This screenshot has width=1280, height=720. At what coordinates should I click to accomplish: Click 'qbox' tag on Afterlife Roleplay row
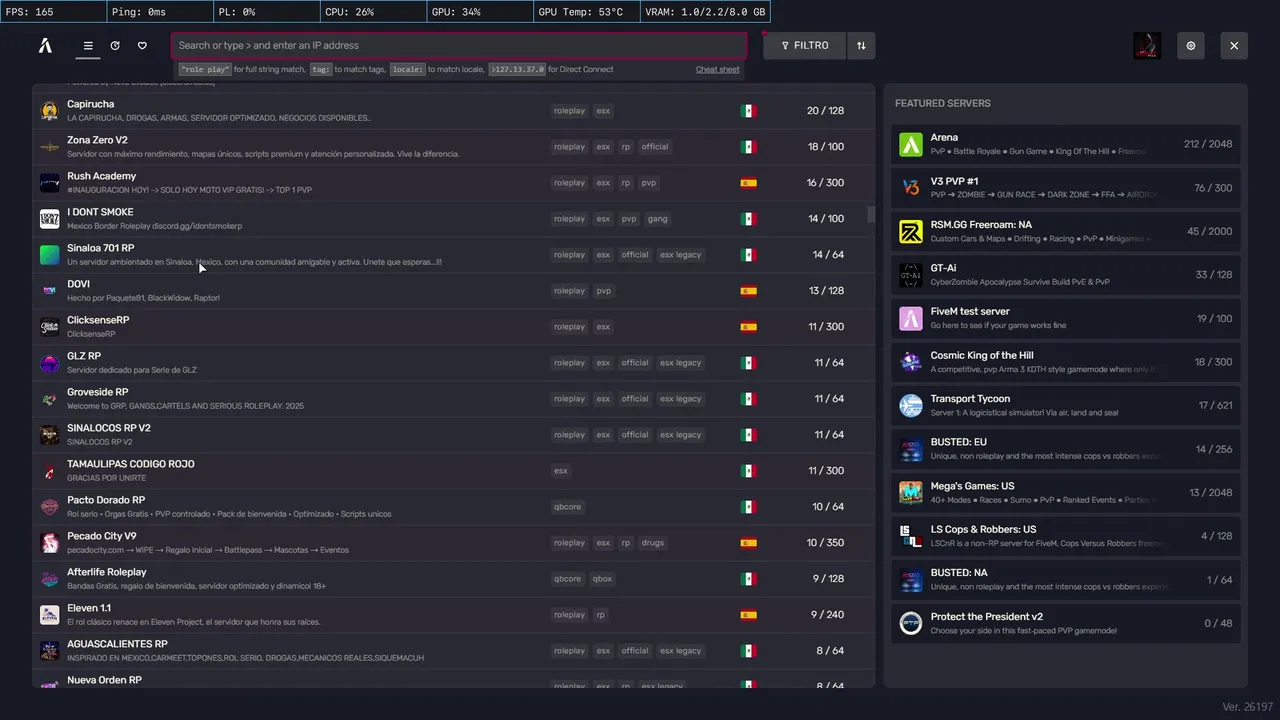(x=602, y=579)
